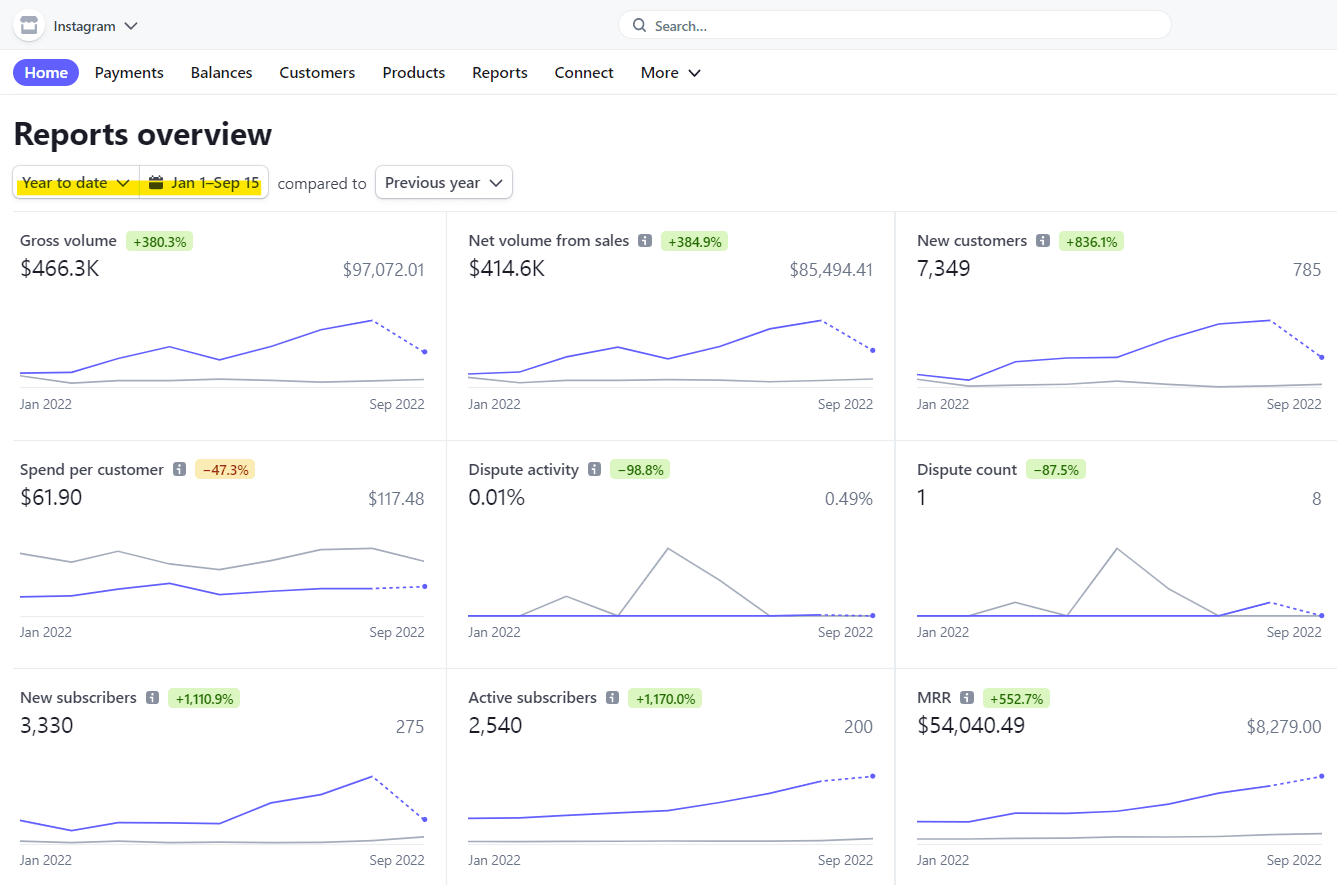1337x885 pixels.
Task: Open the Gross volume report title
Action: 68,241
